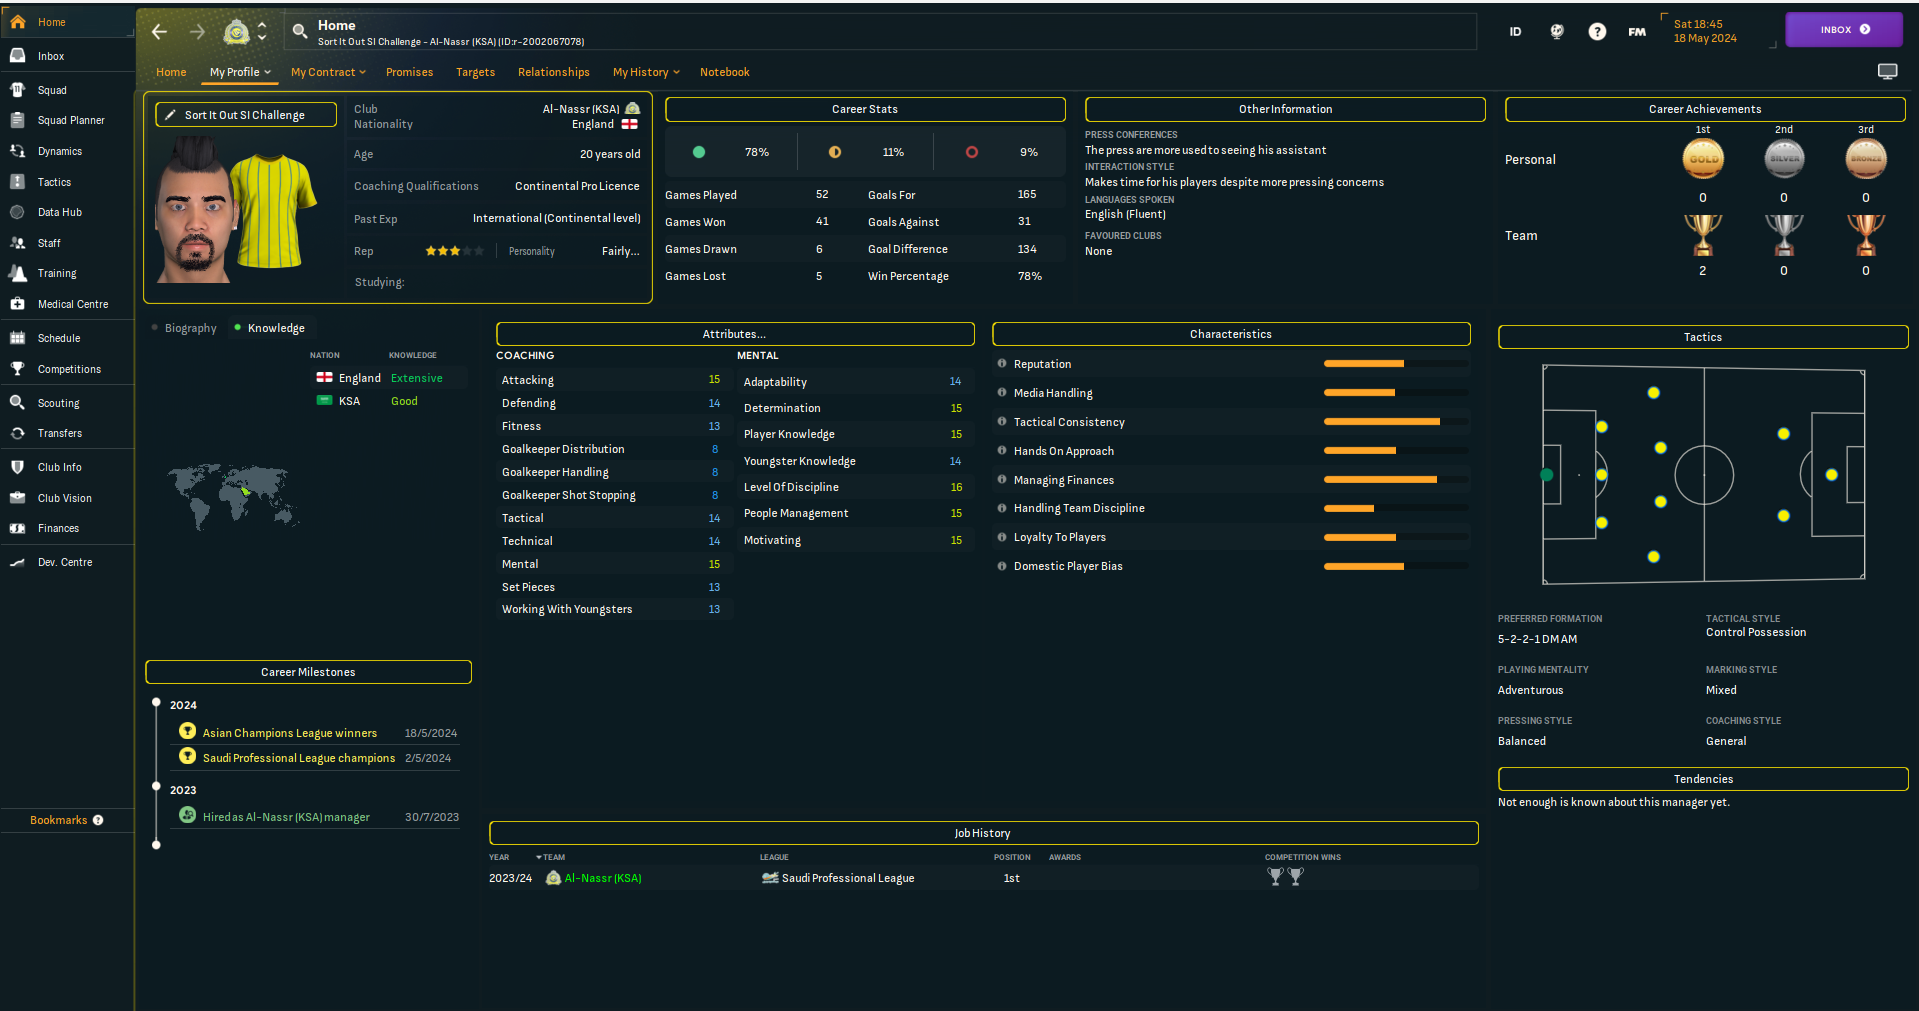Open the club badge switcher arrows
Image resolution: width=1919 pixels, height=1011 pixels.
click(262, 32)
